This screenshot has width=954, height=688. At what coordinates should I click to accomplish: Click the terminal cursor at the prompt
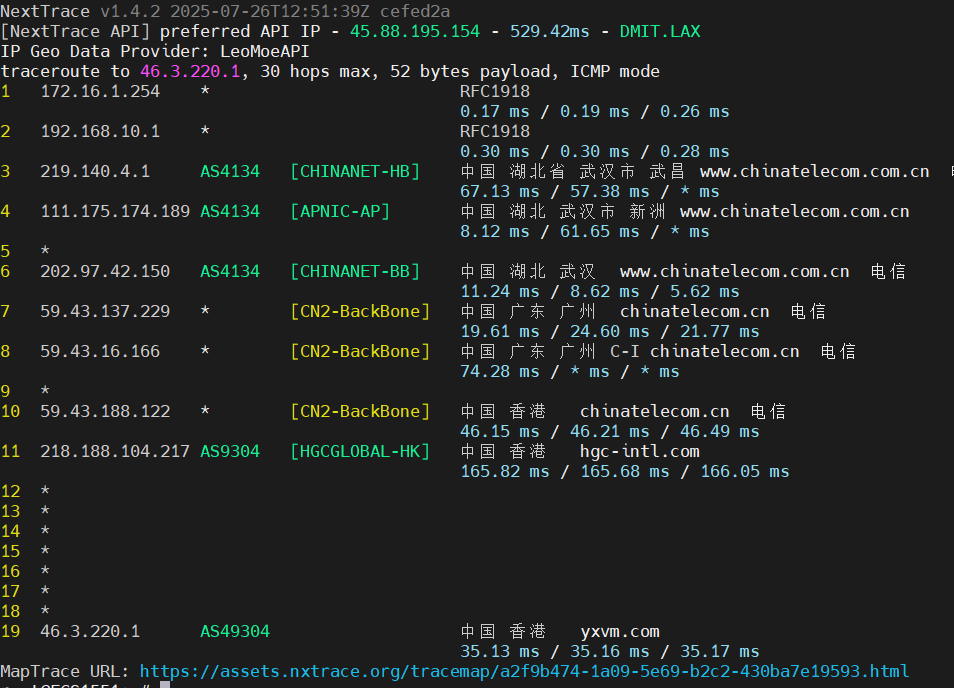(165, 685)
